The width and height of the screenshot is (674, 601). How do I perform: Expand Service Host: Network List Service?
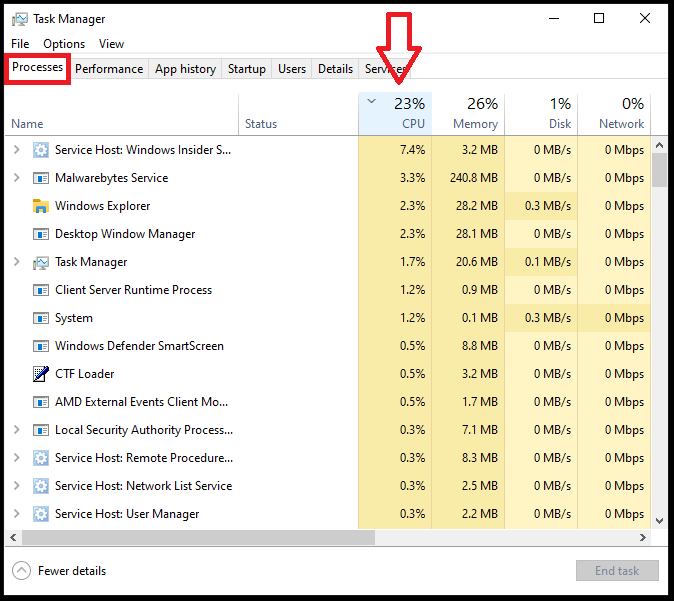point(16,485)
